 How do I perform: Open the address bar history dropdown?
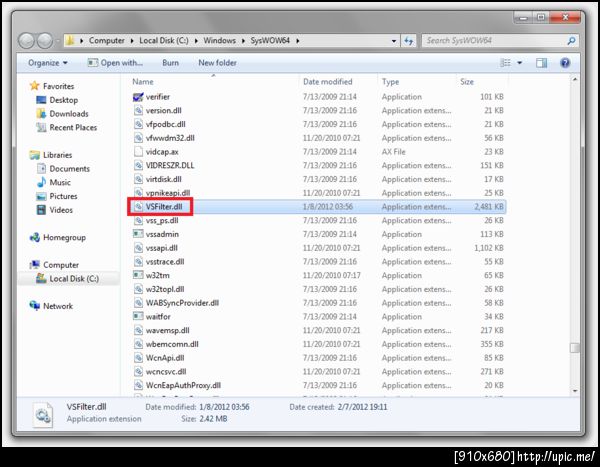pos(394,41)
